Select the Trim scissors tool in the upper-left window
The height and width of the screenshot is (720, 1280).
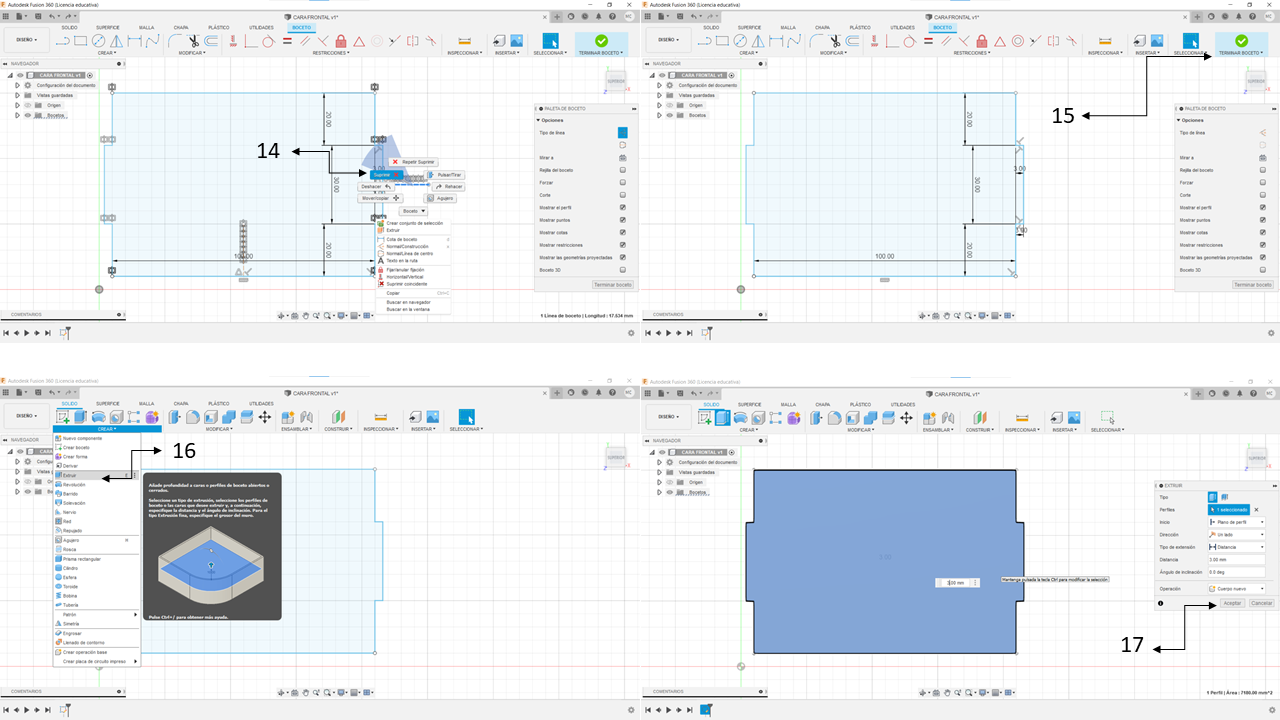point(194,41)
